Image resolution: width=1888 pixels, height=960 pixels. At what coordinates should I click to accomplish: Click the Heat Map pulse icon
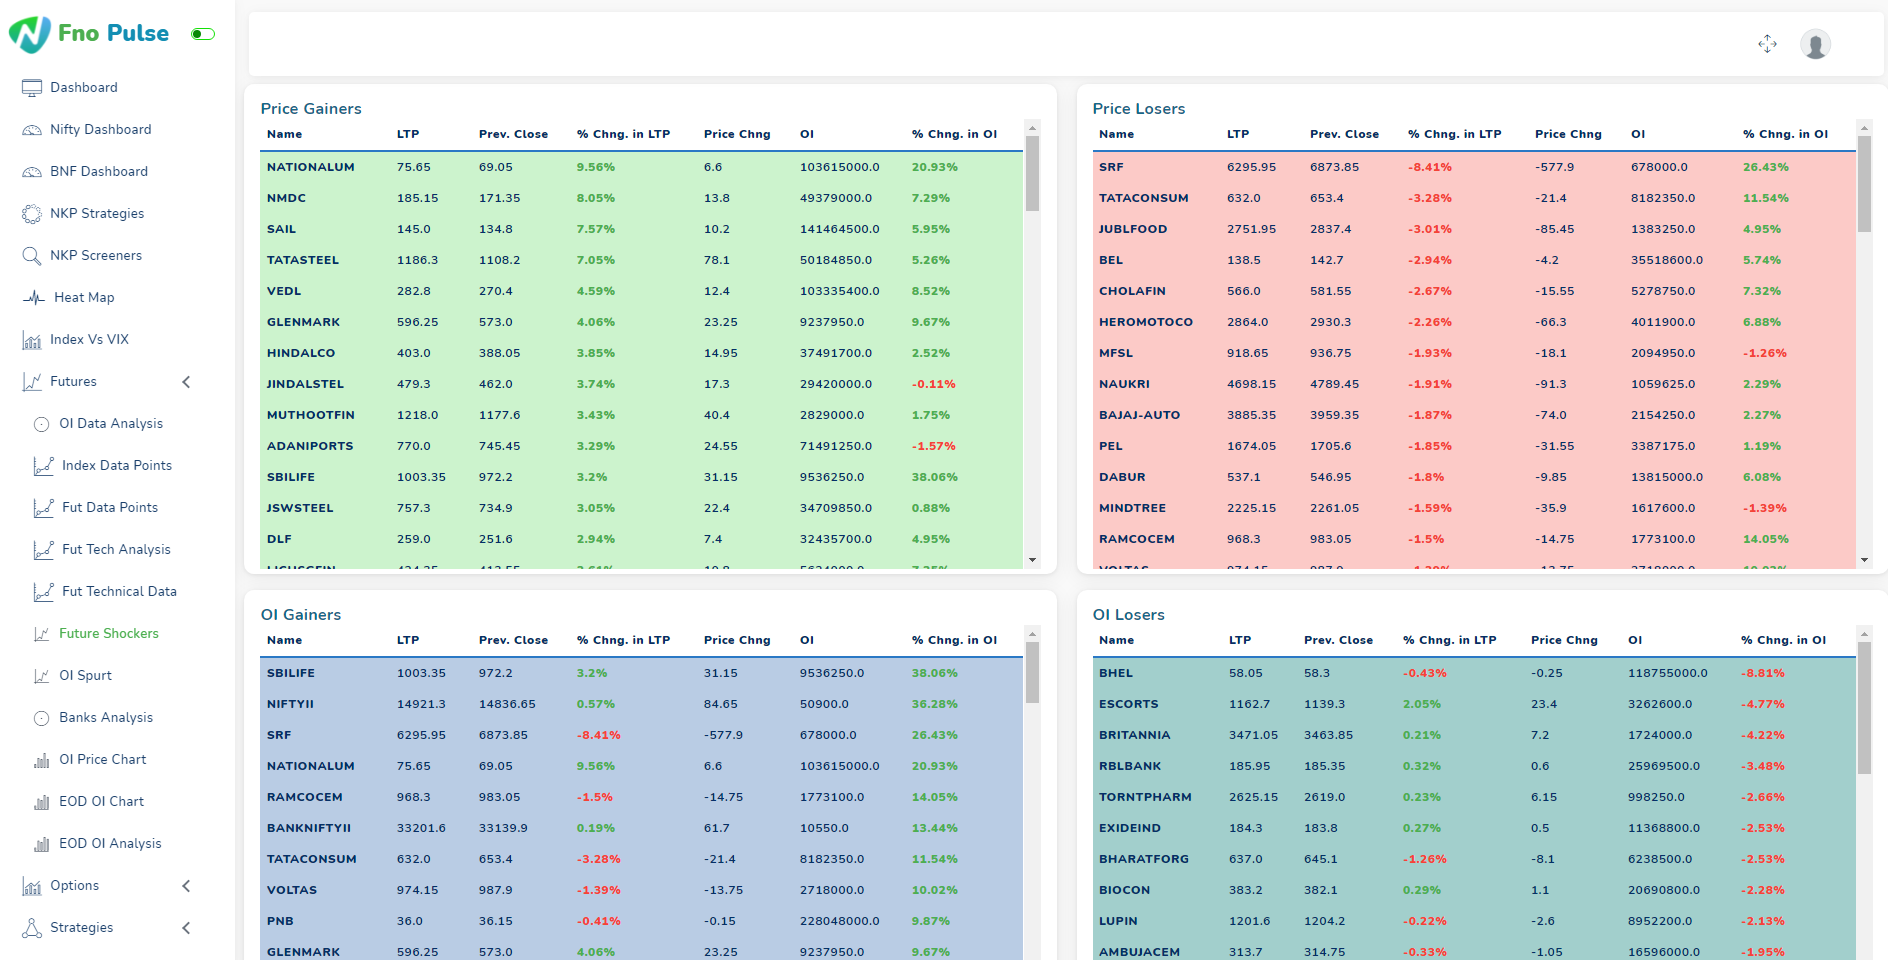34,298
